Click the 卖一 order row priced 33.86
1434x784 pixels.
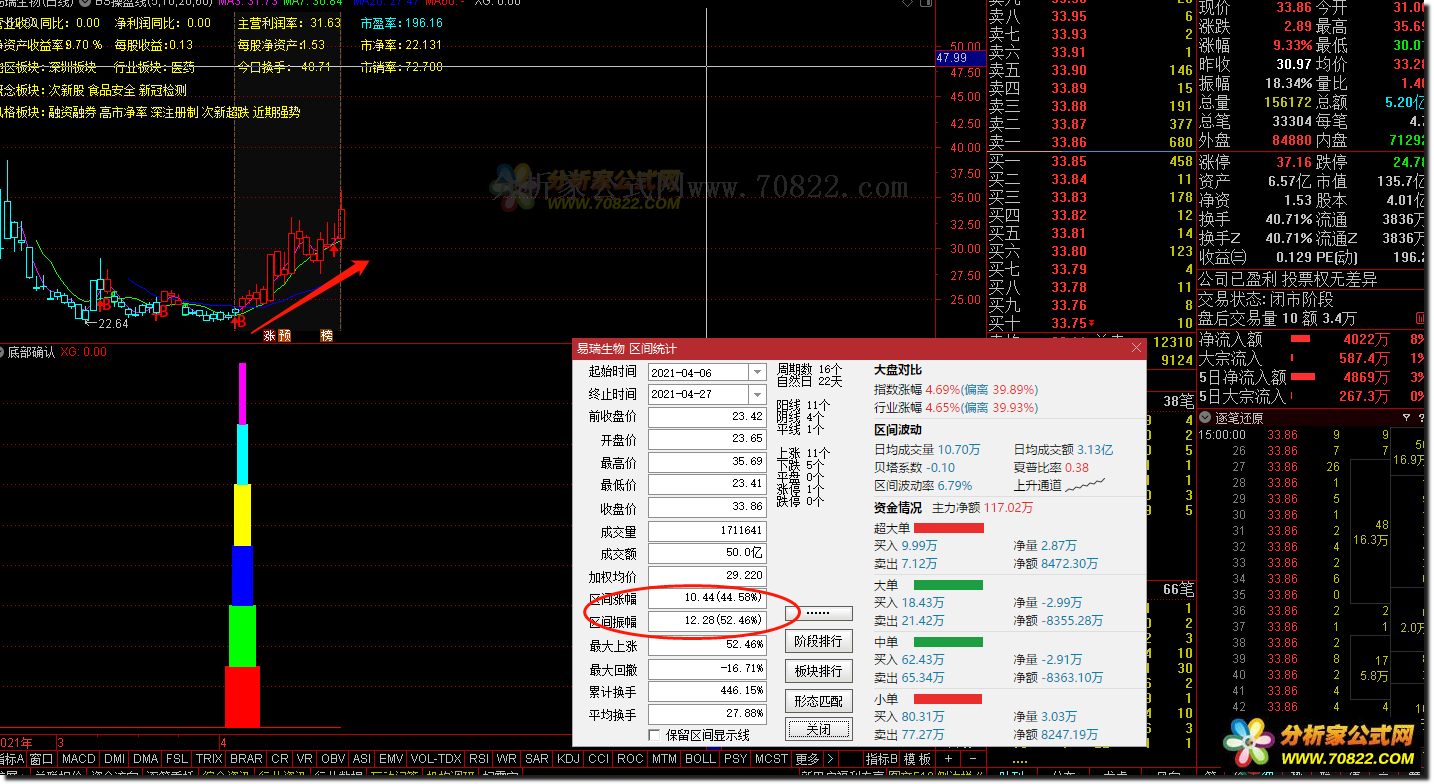(1090, 143)
